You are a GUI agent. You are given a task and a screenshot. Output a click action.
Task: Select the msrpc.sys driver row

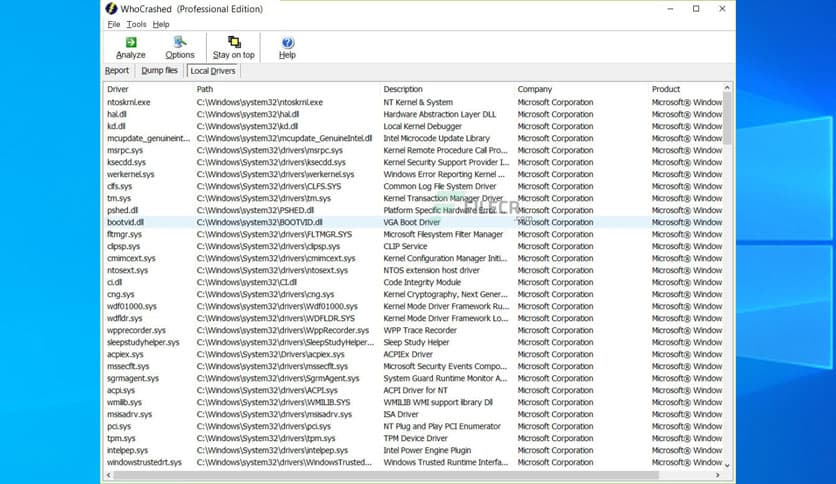point(414,150)
